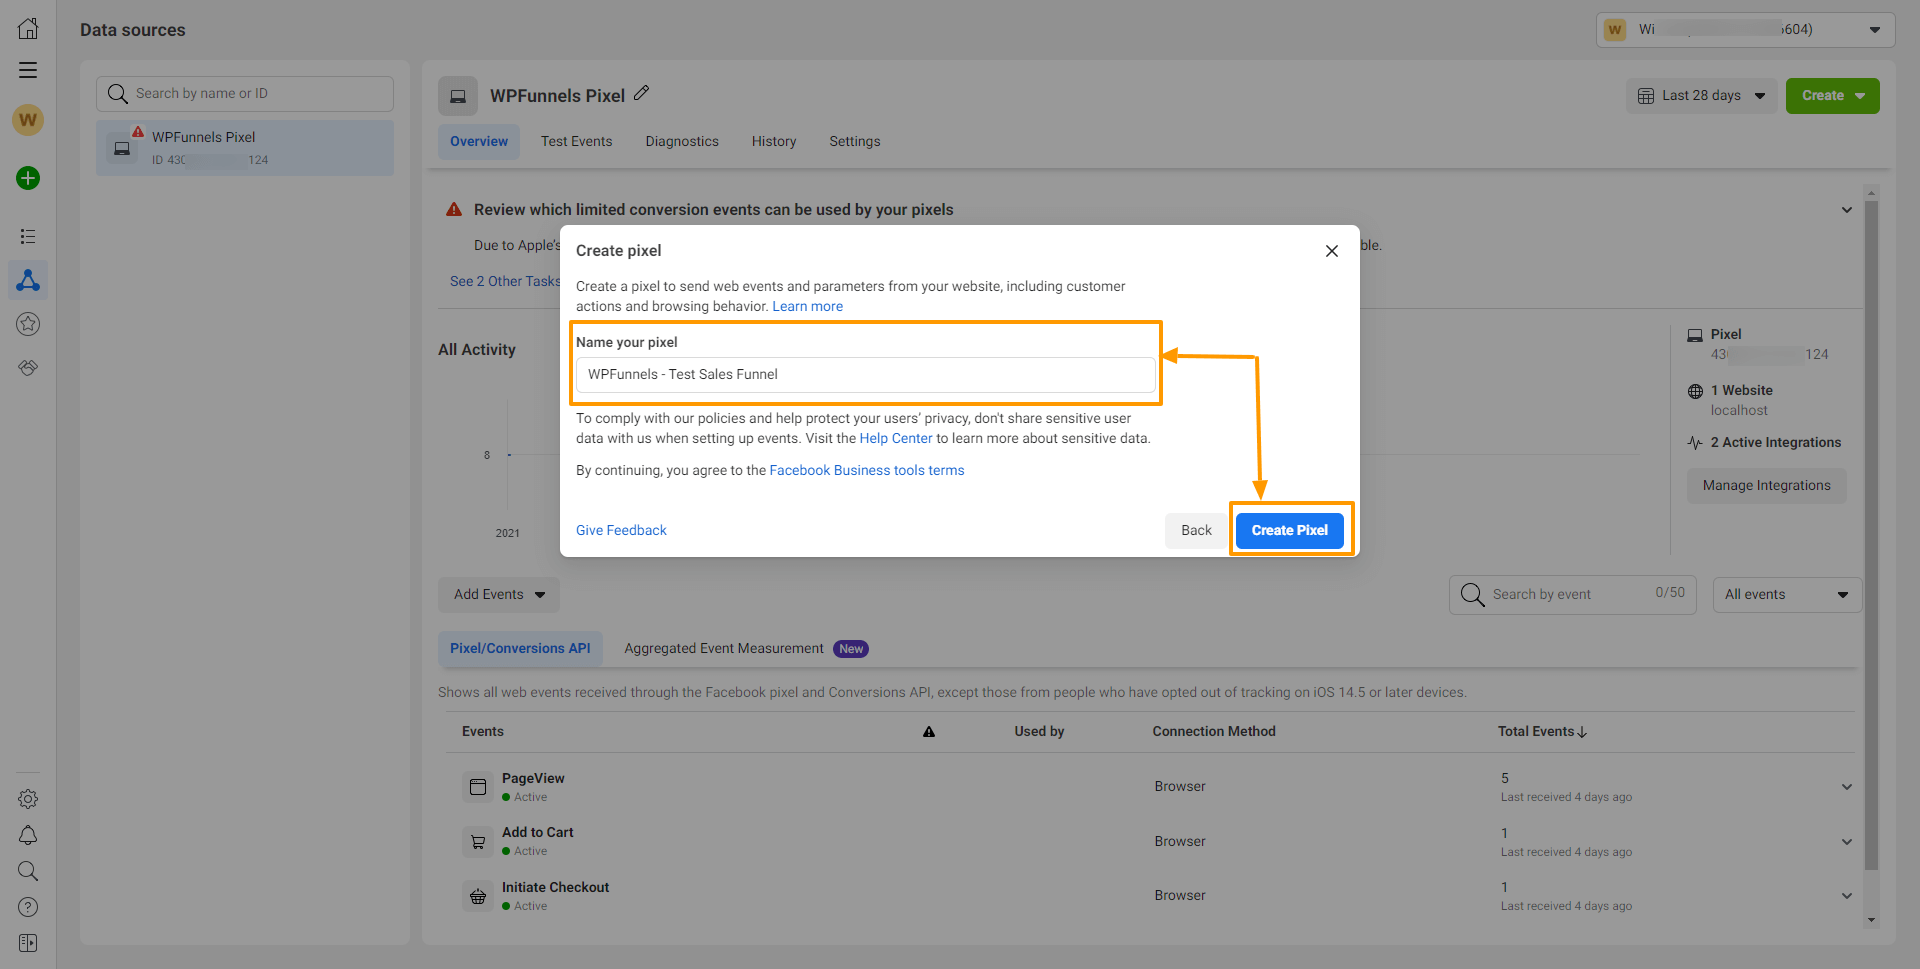1920x969 pixels.
Task: Click the green plus add icon
Action: [28, 178]
